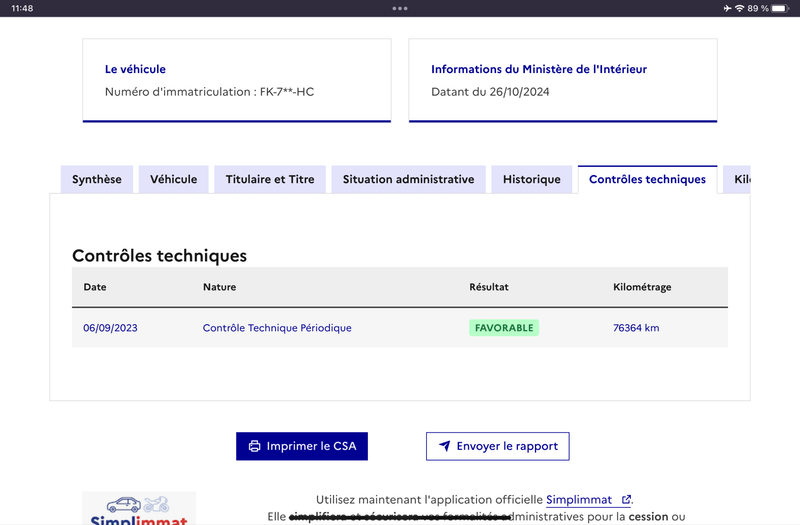Tap the three-dot multitasking indicator at top
The image size is (800, 525).
(x=400, y=8)
